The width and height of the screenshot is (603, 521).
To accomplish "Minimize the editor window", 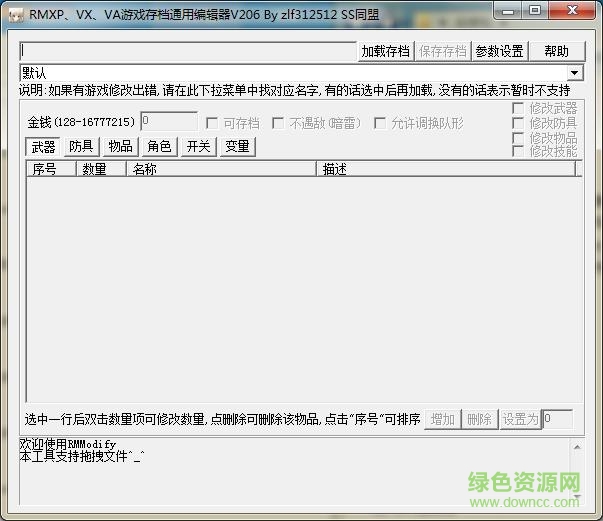I will 508,10.
